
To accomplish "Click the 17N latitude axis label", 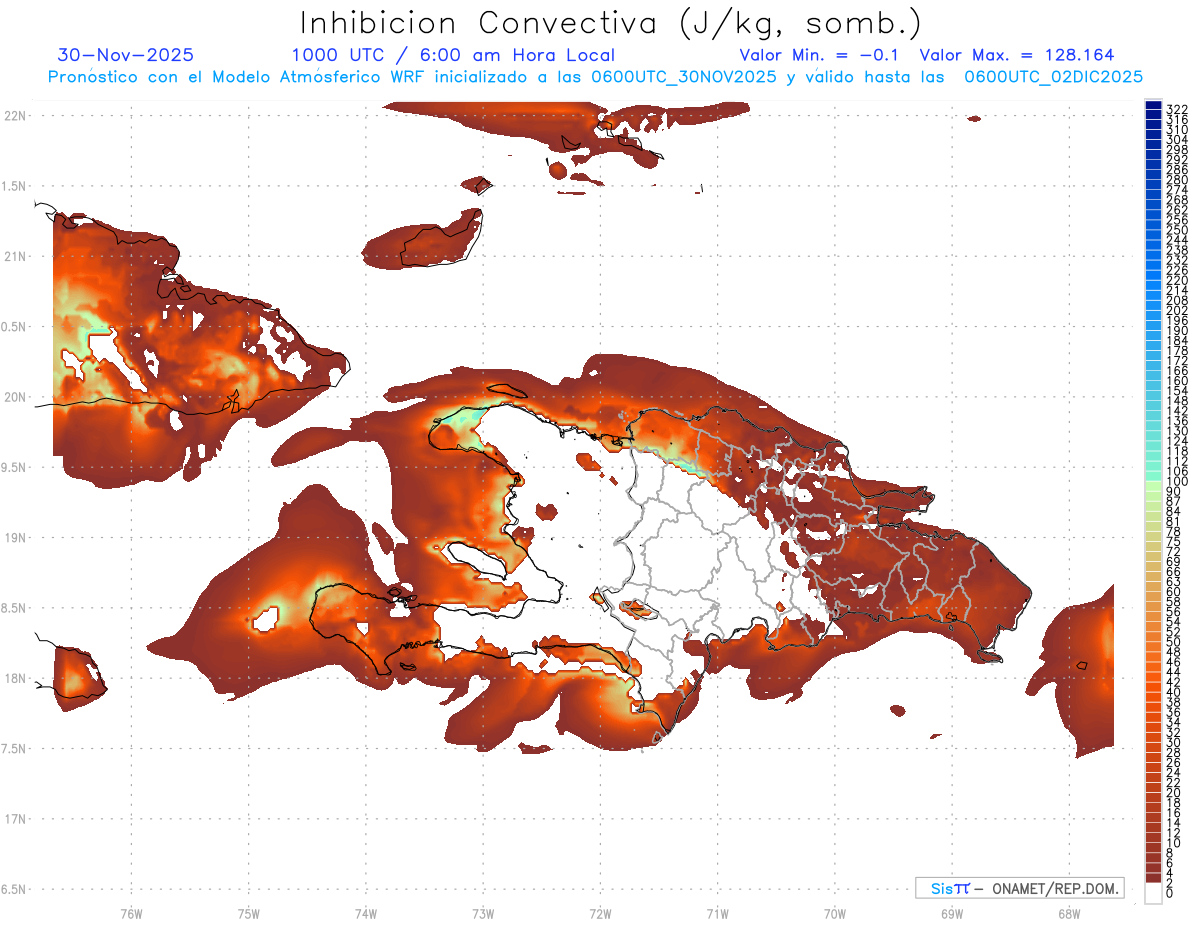I will (14, 819).
